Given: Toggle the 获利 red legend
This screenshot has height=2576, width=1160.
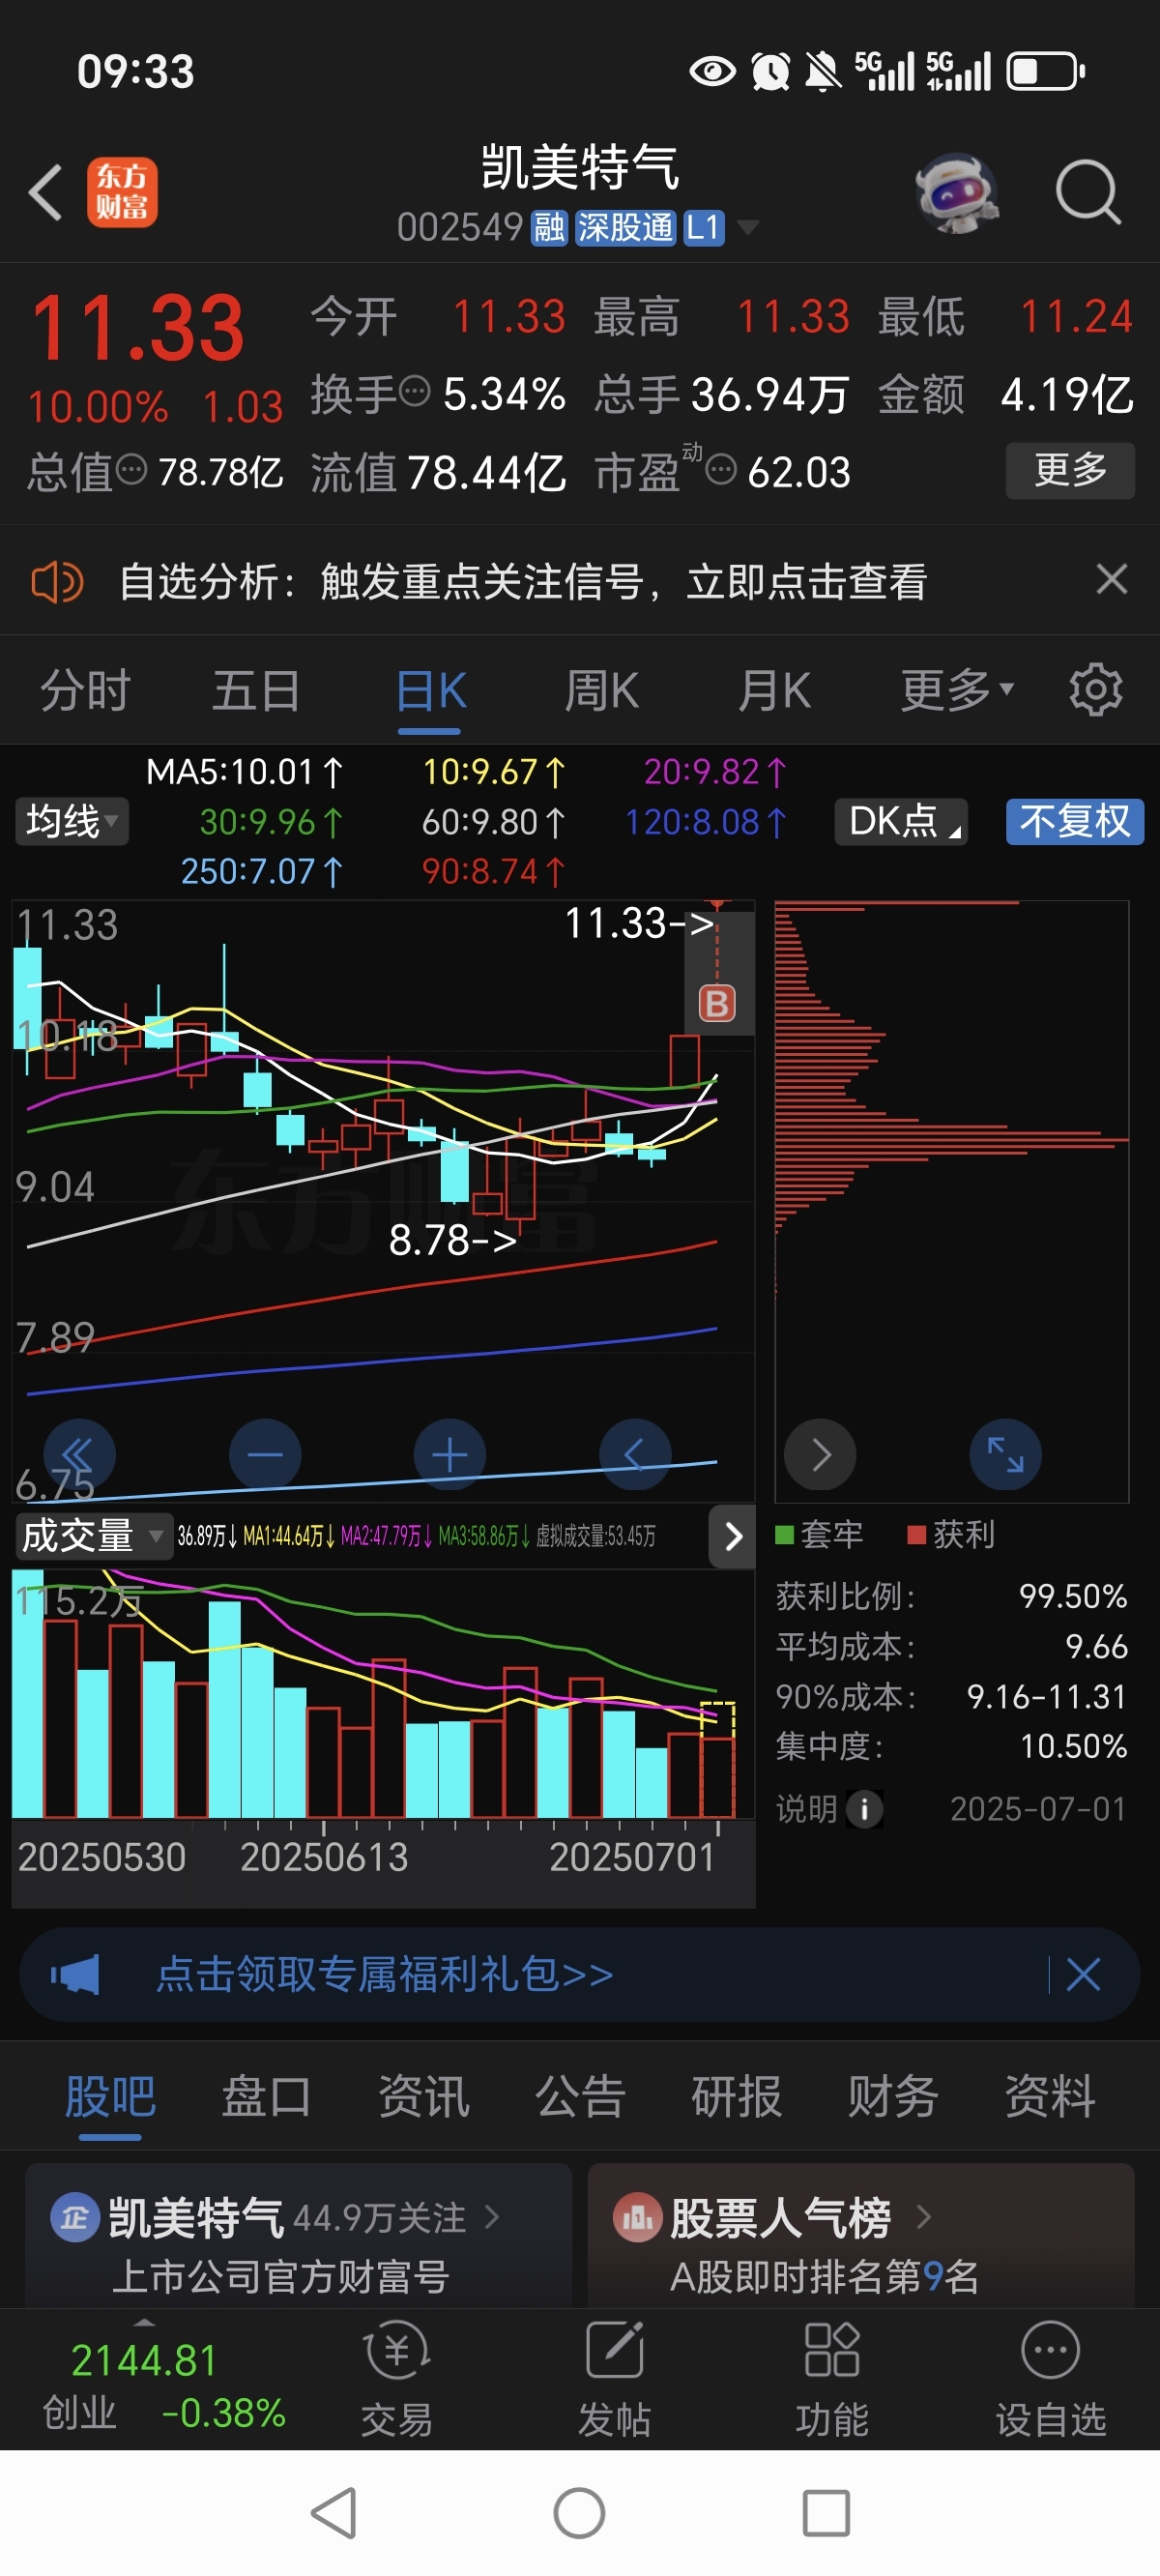Looking at the screenshot, I should pos(951,1534).
